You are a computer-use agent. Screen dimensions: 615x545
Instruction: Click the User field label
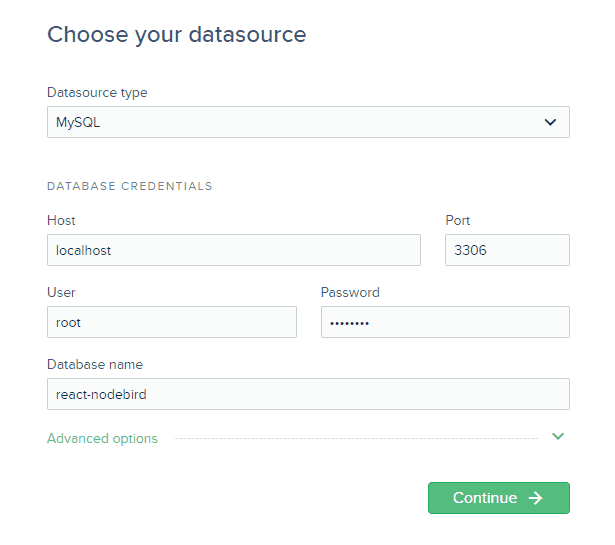tap(61, 292)
